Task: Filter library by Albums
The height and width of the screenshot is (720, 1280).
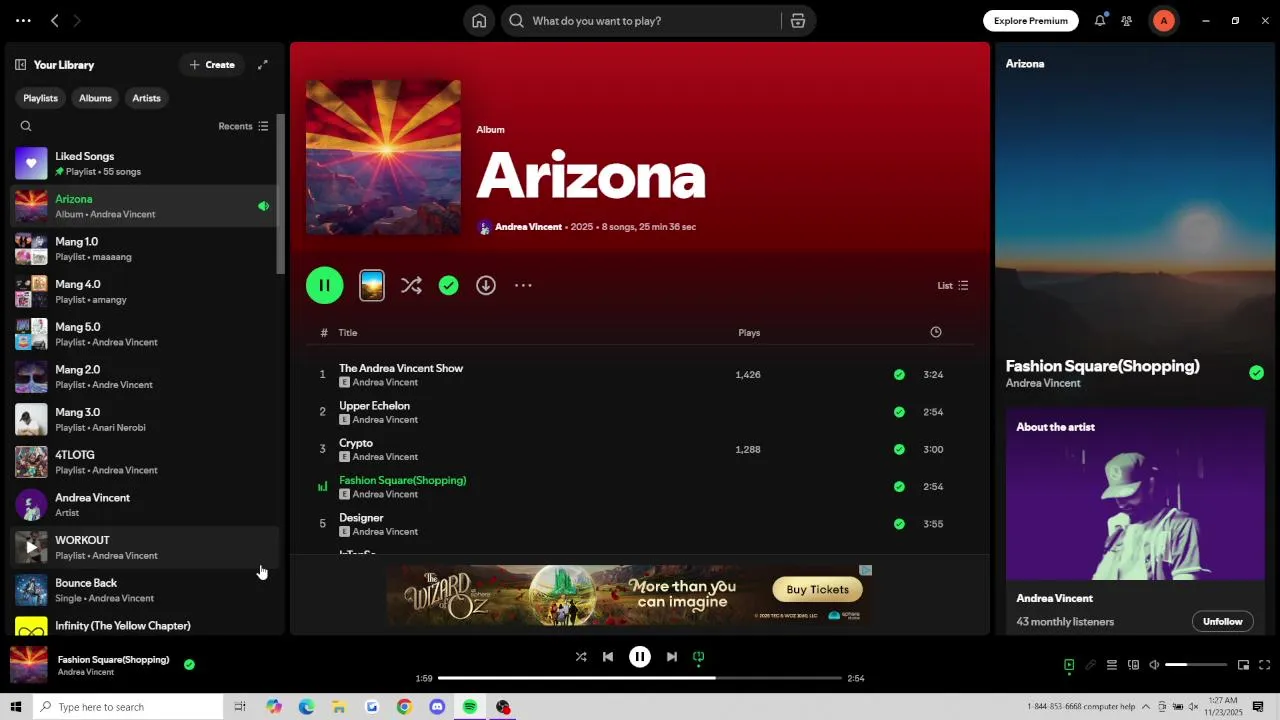Action: tap(95, 98)
